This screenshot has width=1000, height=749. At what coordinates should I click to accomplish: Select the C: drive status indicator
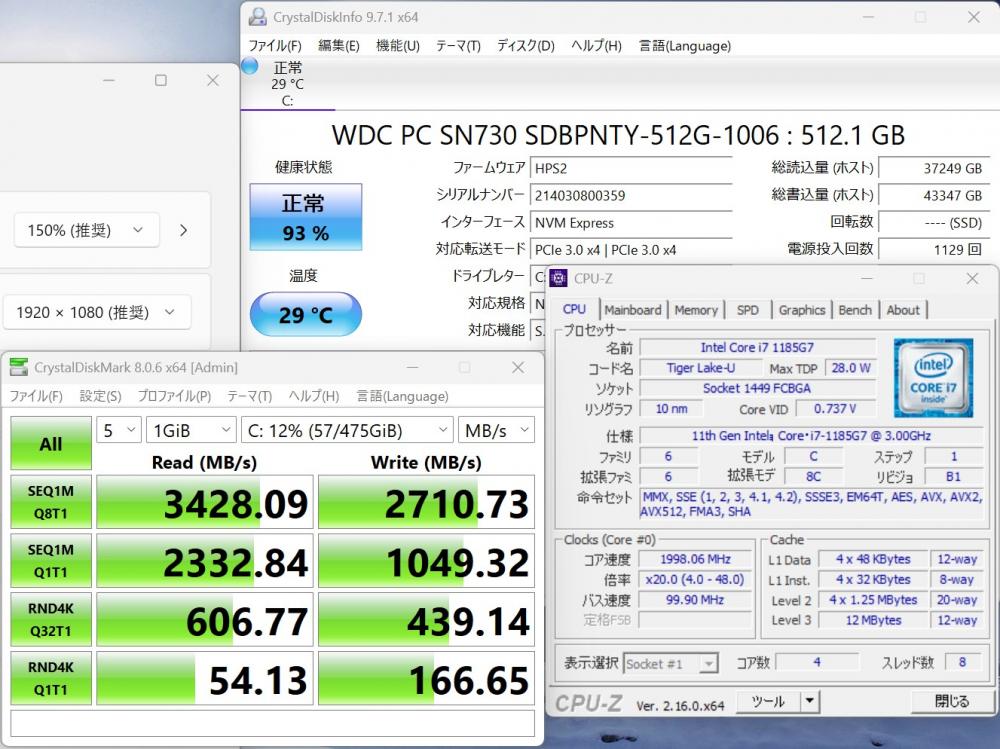click(286, 83)
